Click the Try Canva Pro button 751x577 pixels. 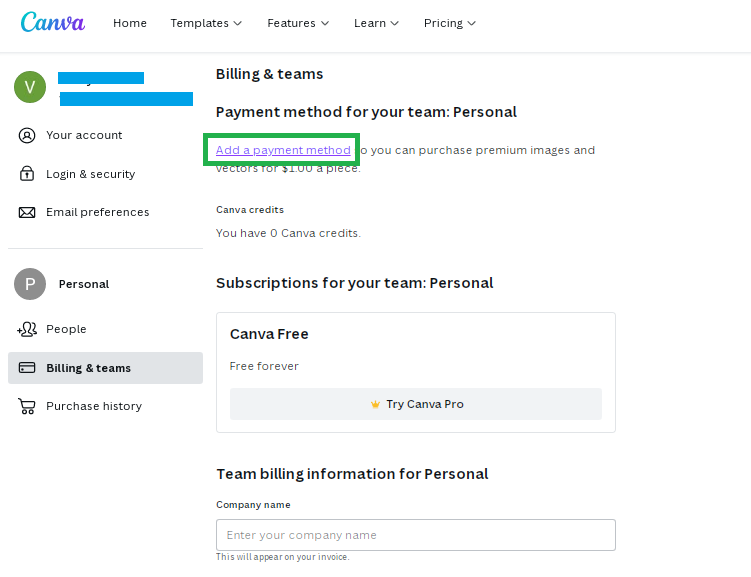click(x=416, y=404)
